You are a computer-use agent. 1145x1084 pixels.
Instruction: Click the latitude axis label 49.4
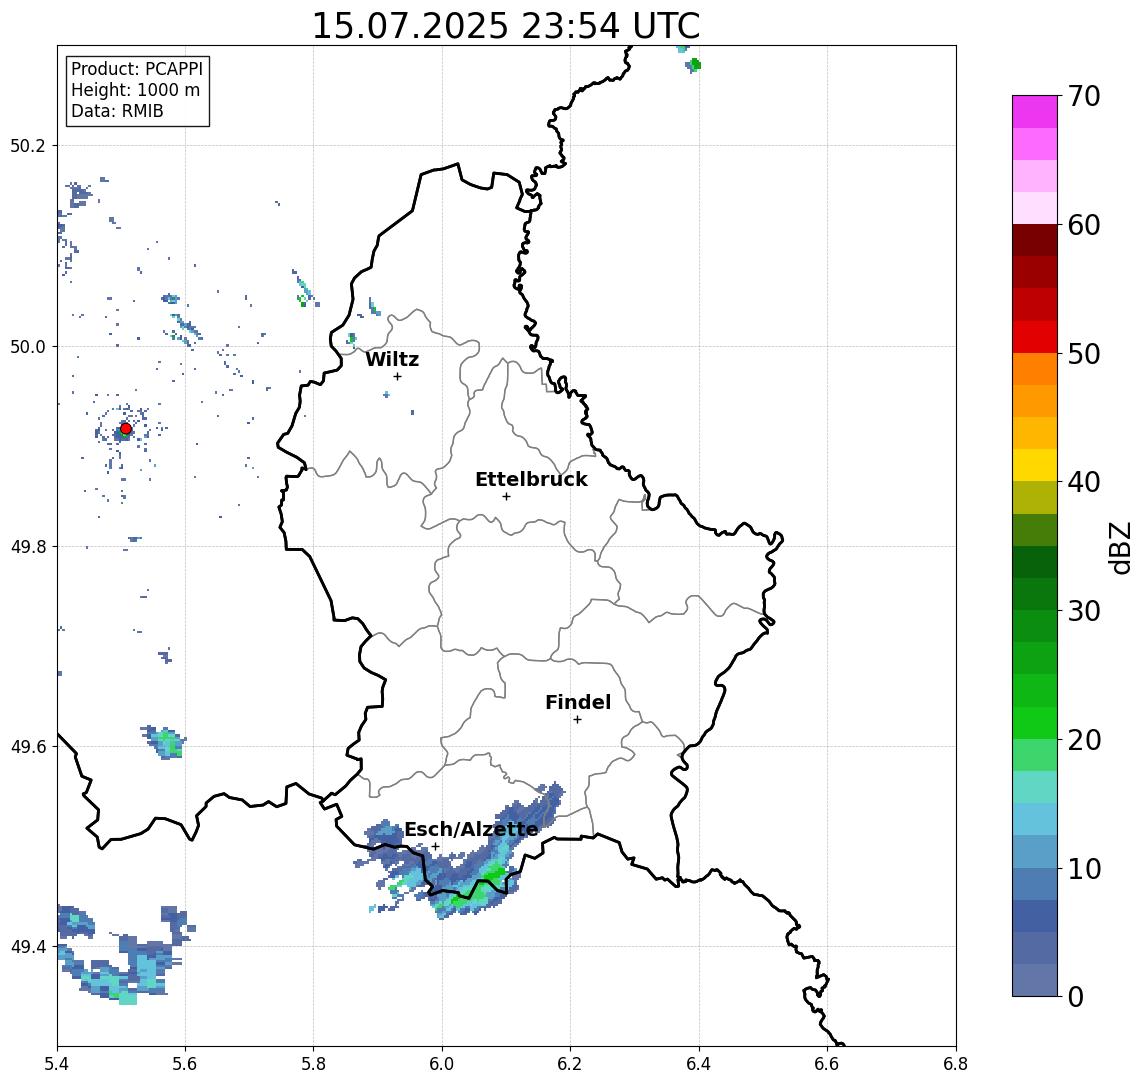(x=28, y=947)
